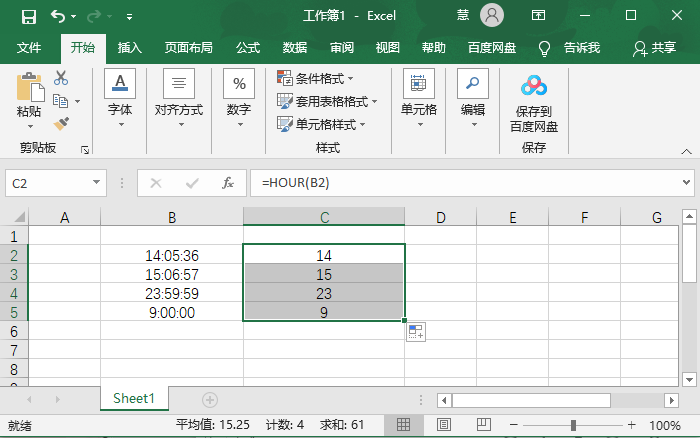Image resolution: width=700 pixels, height=438 pixels.
Task: Add a new sheet with plus icon
Action: point(210,400)
